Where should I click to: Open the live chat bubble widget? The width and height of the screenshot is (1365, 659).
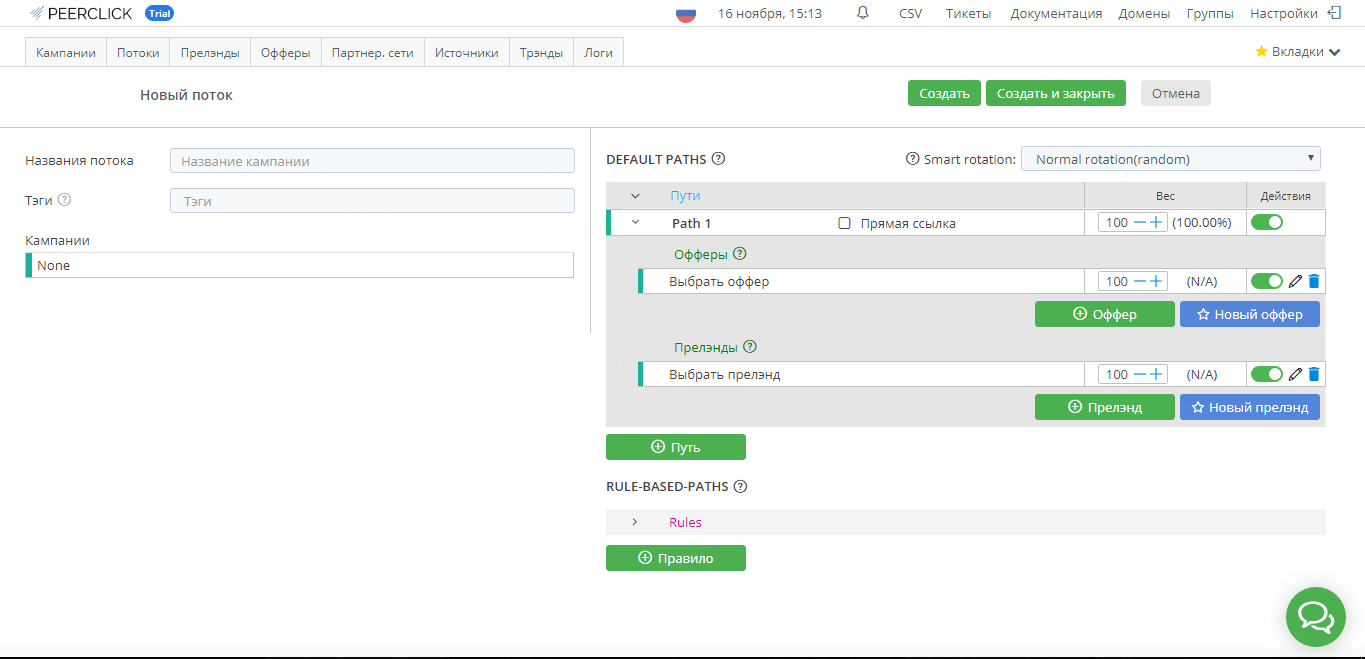(x=1314, y=616)
